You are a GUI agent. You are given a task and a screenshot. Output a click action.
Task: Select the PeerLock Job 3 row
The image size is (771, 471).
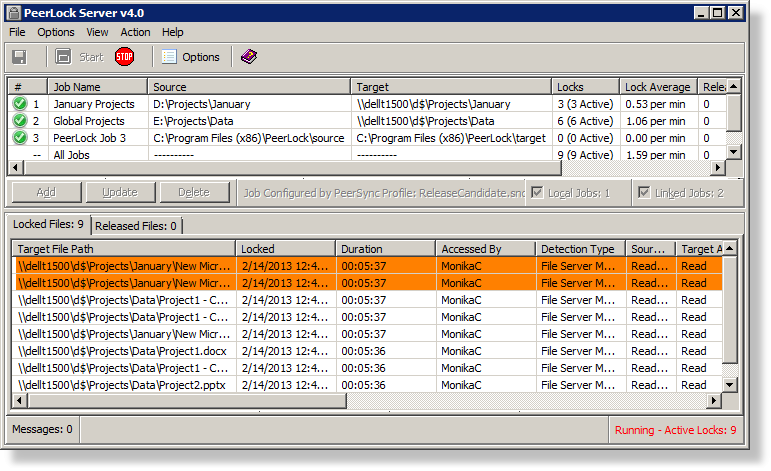367,138
